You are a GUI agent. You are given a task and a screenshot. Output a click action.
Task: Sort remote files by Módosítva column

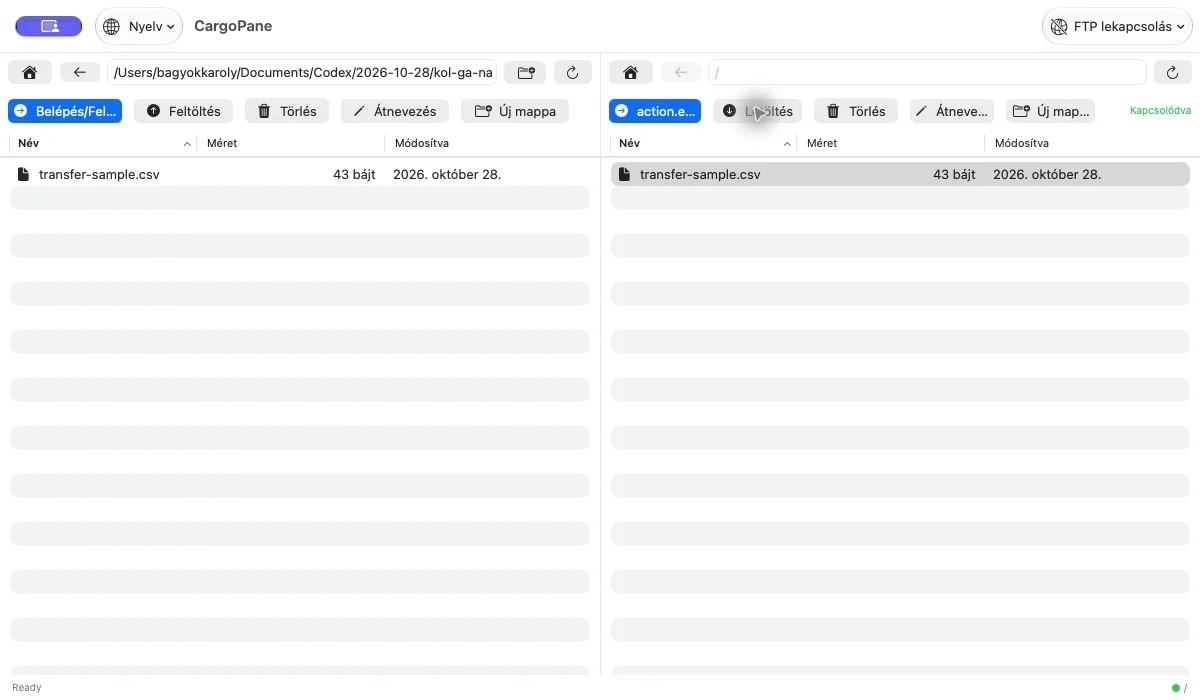click(1088, 143)
